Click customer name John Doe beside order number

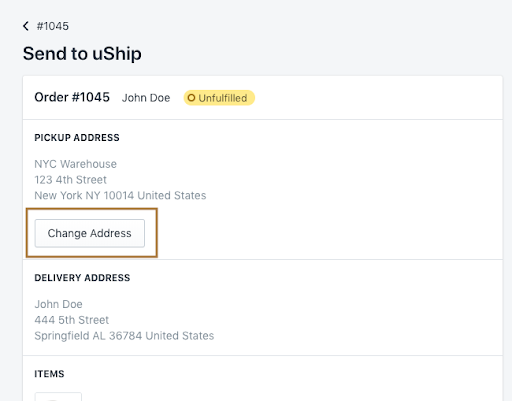tap(146, 98)
